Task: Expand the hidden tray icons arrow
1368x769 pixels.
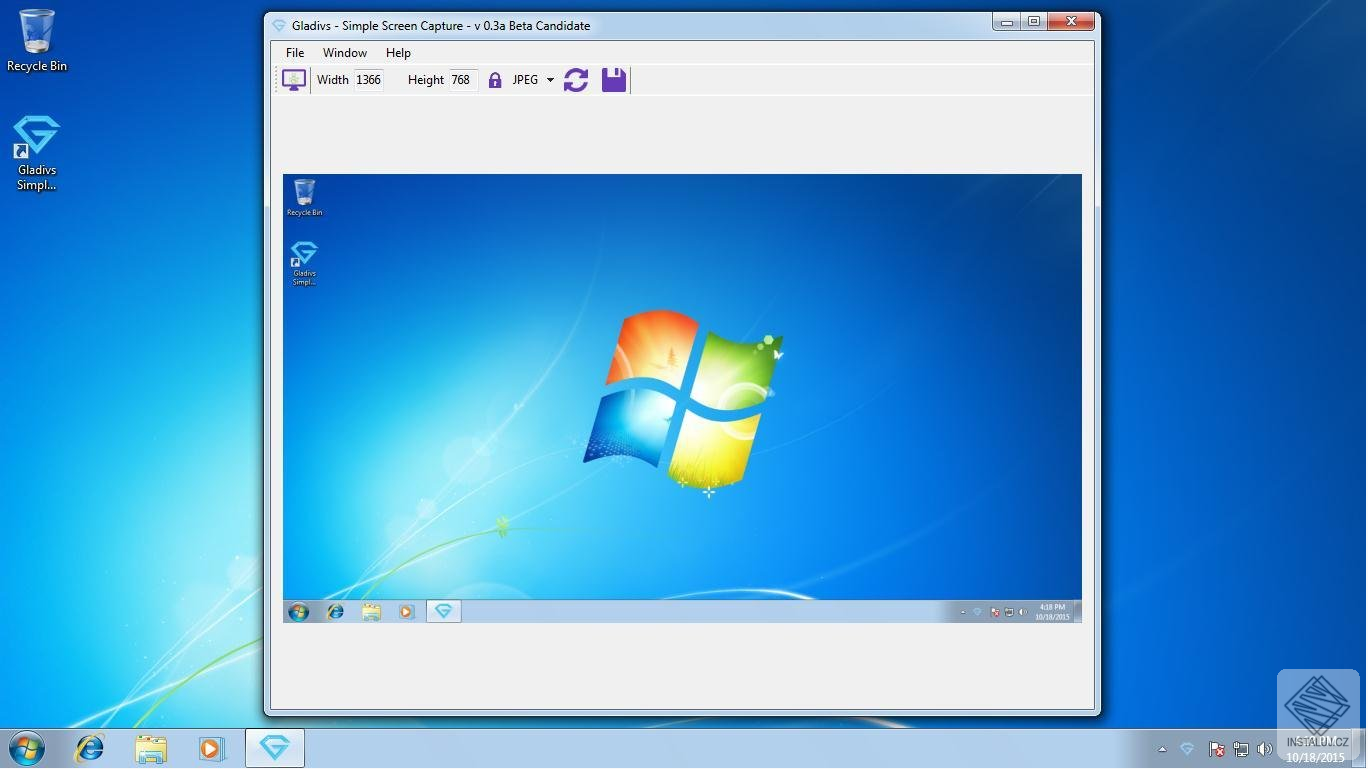Action: click(x=1163, y=749)
